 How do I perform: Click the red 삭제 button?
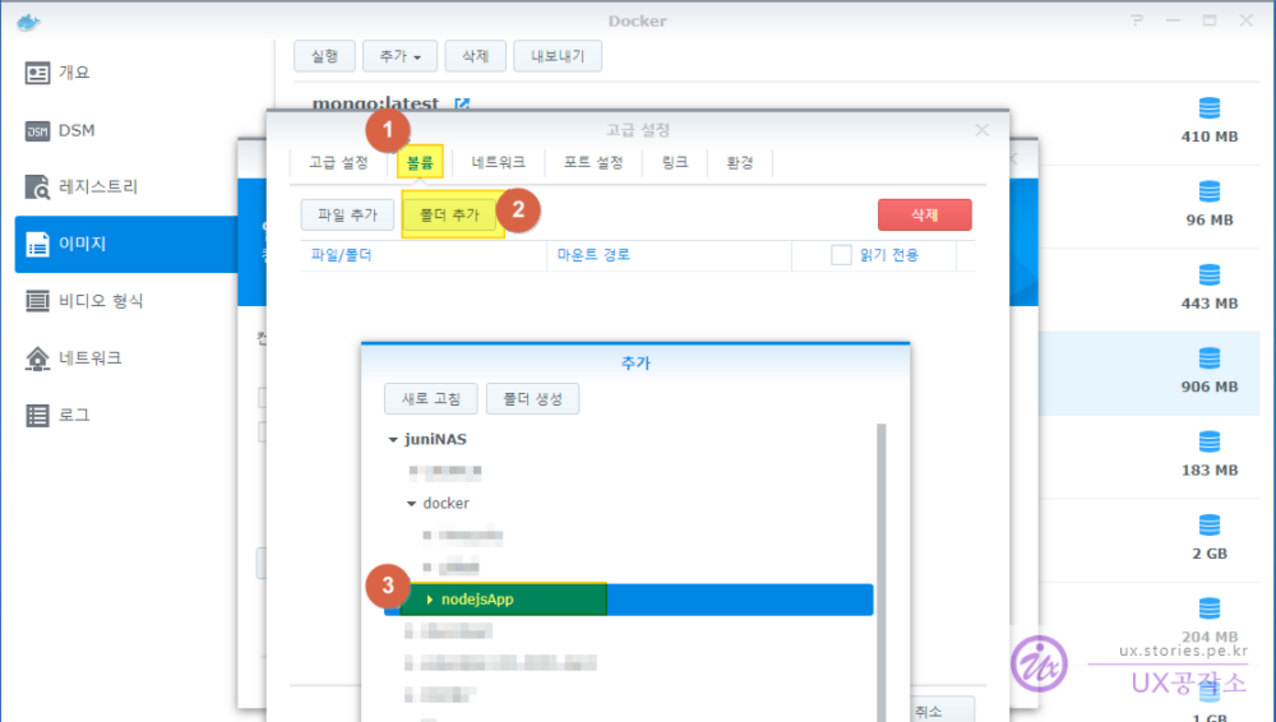pos(924,215)
